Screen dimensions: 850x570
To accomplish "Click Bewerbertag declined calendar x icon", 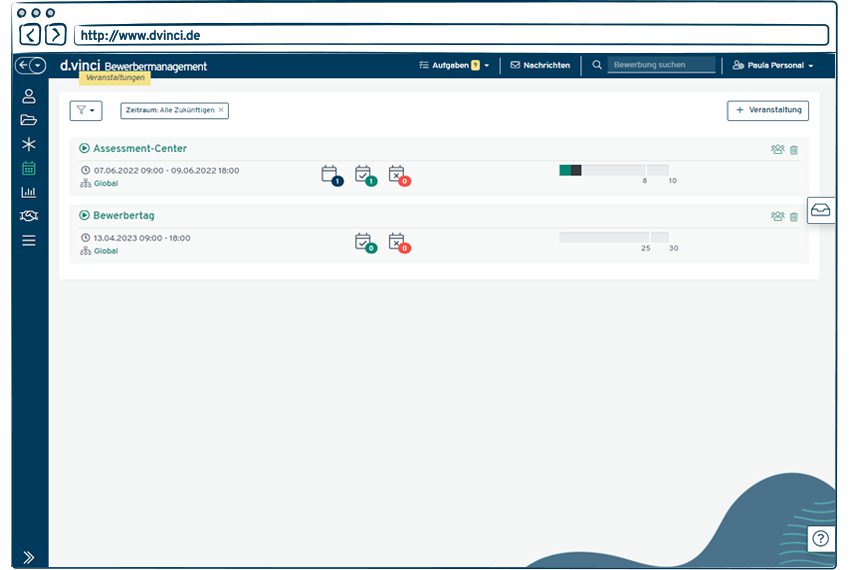I will 399,242.
